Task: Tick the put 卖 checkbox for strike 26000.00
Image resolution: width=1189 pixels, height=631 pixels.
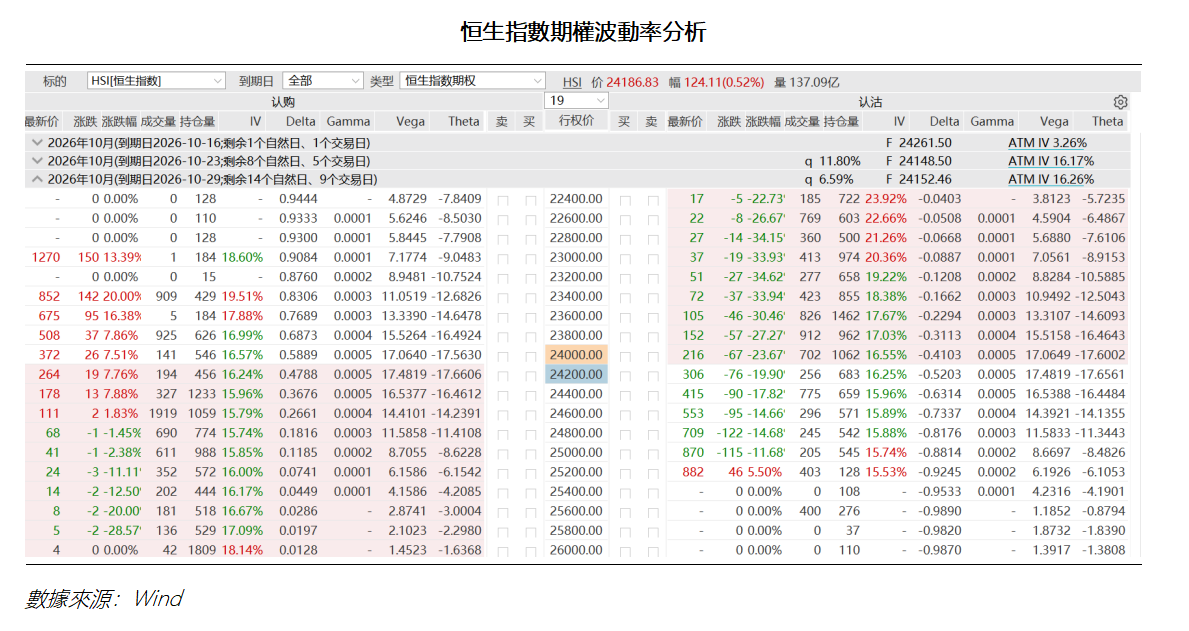Action: click(652, 552)
